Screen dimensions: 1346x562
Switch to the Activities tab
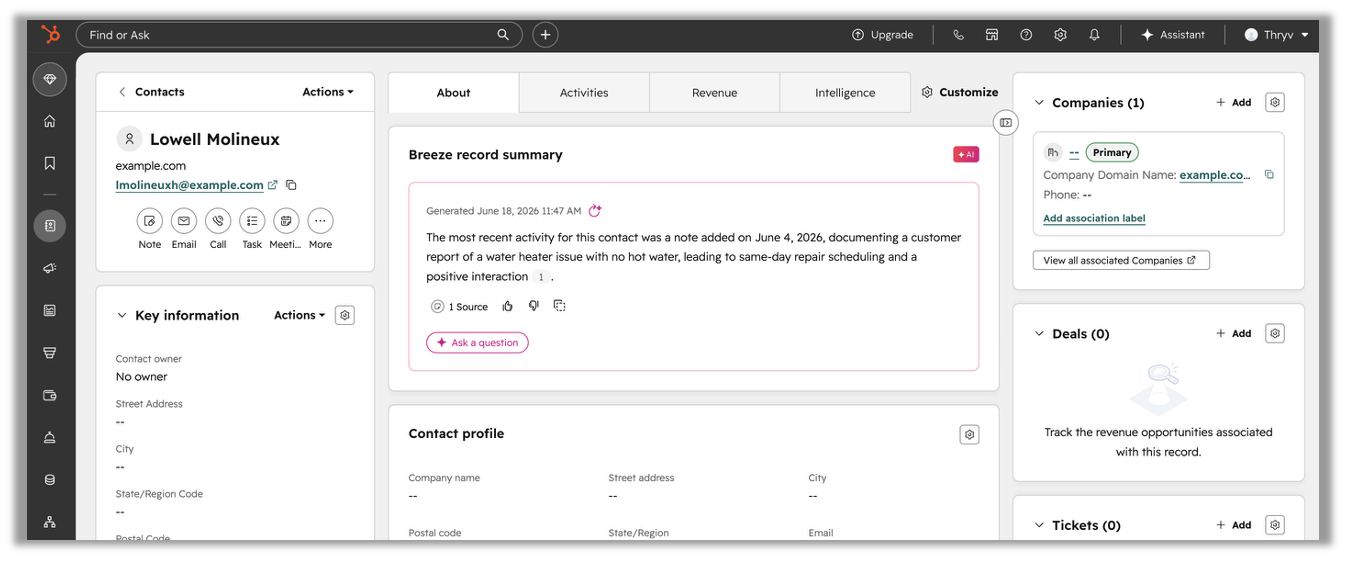tap(584, 93)
